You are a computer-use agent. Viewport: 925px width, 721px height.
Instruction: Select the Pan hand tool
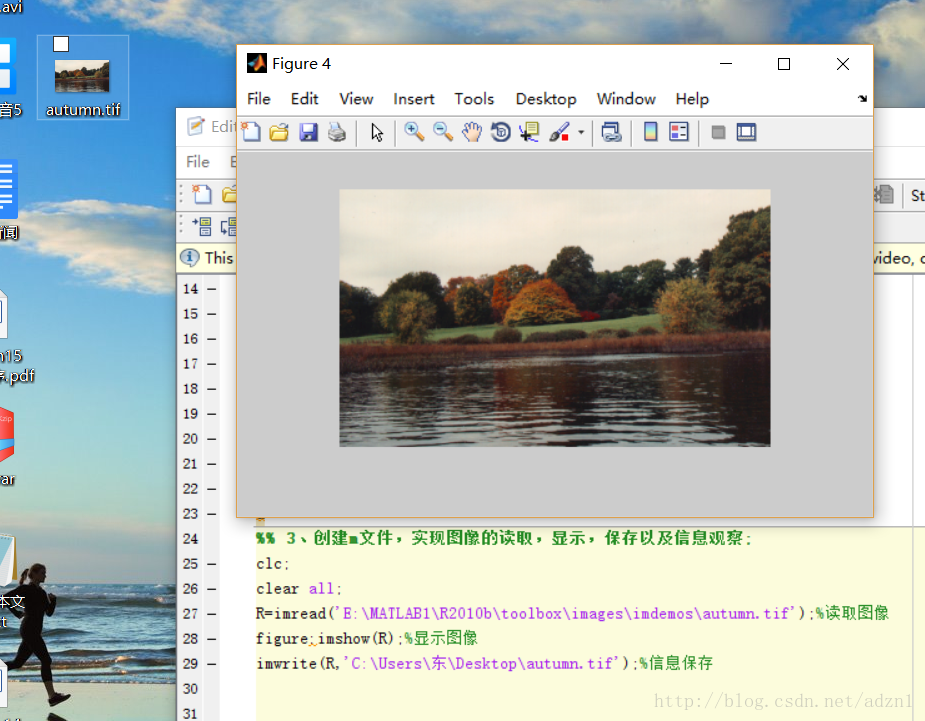pos(472,132)
